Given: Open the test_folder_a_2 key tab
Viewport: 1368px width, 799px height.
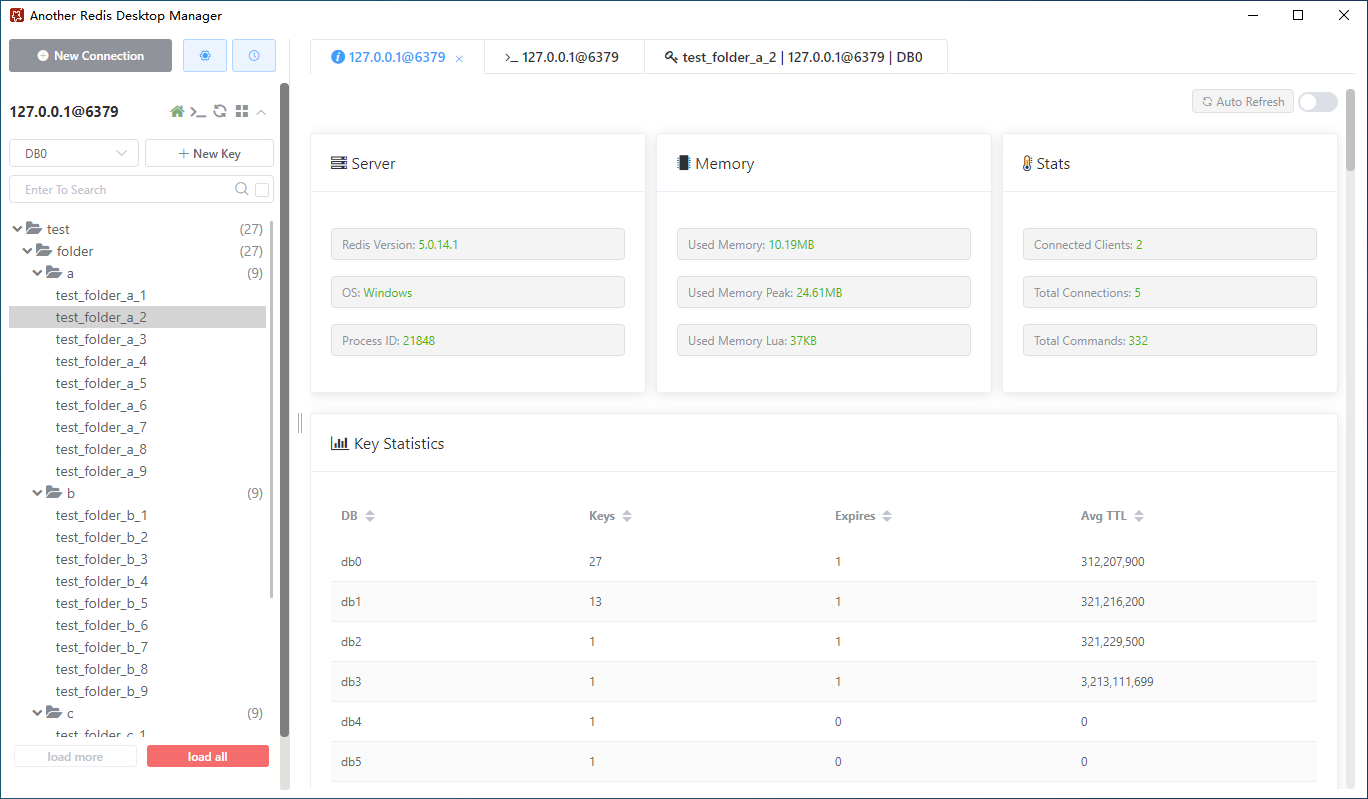Looking at the screenshot, I should click(795, 57).
